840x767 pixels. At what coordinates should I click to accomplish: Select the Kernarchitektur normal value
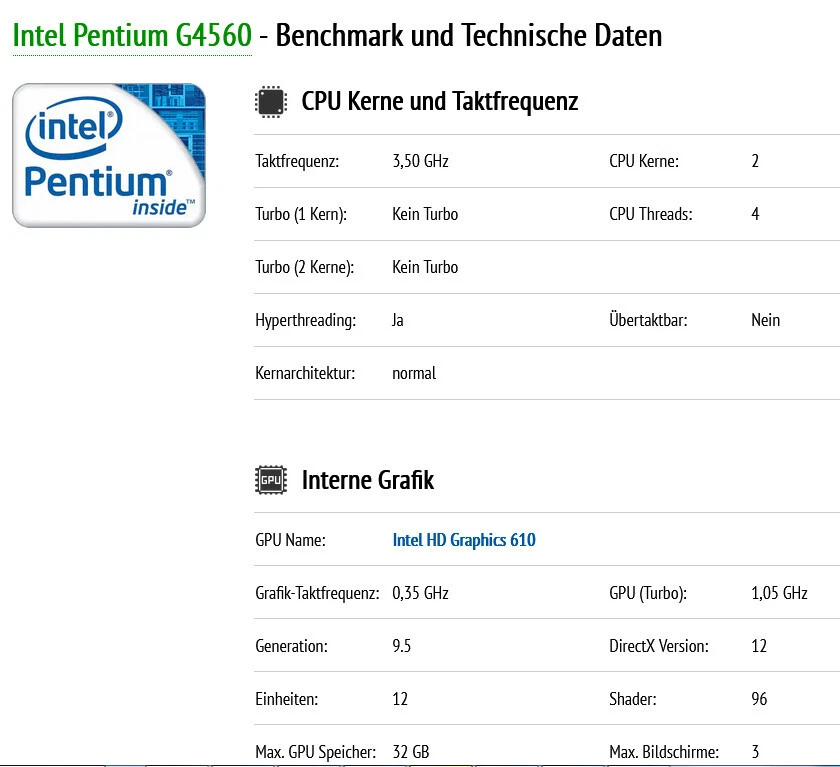(414, 373)
